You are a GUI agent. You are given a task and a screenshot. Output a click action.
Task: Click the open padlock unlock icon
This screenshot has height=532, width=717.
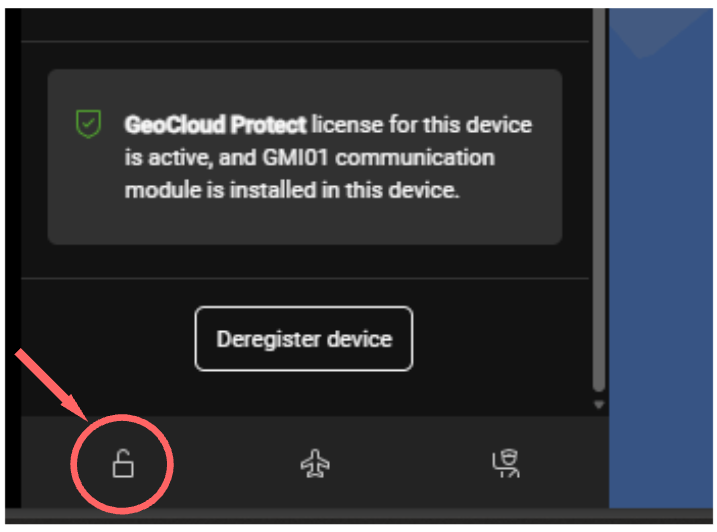(123, 463)
